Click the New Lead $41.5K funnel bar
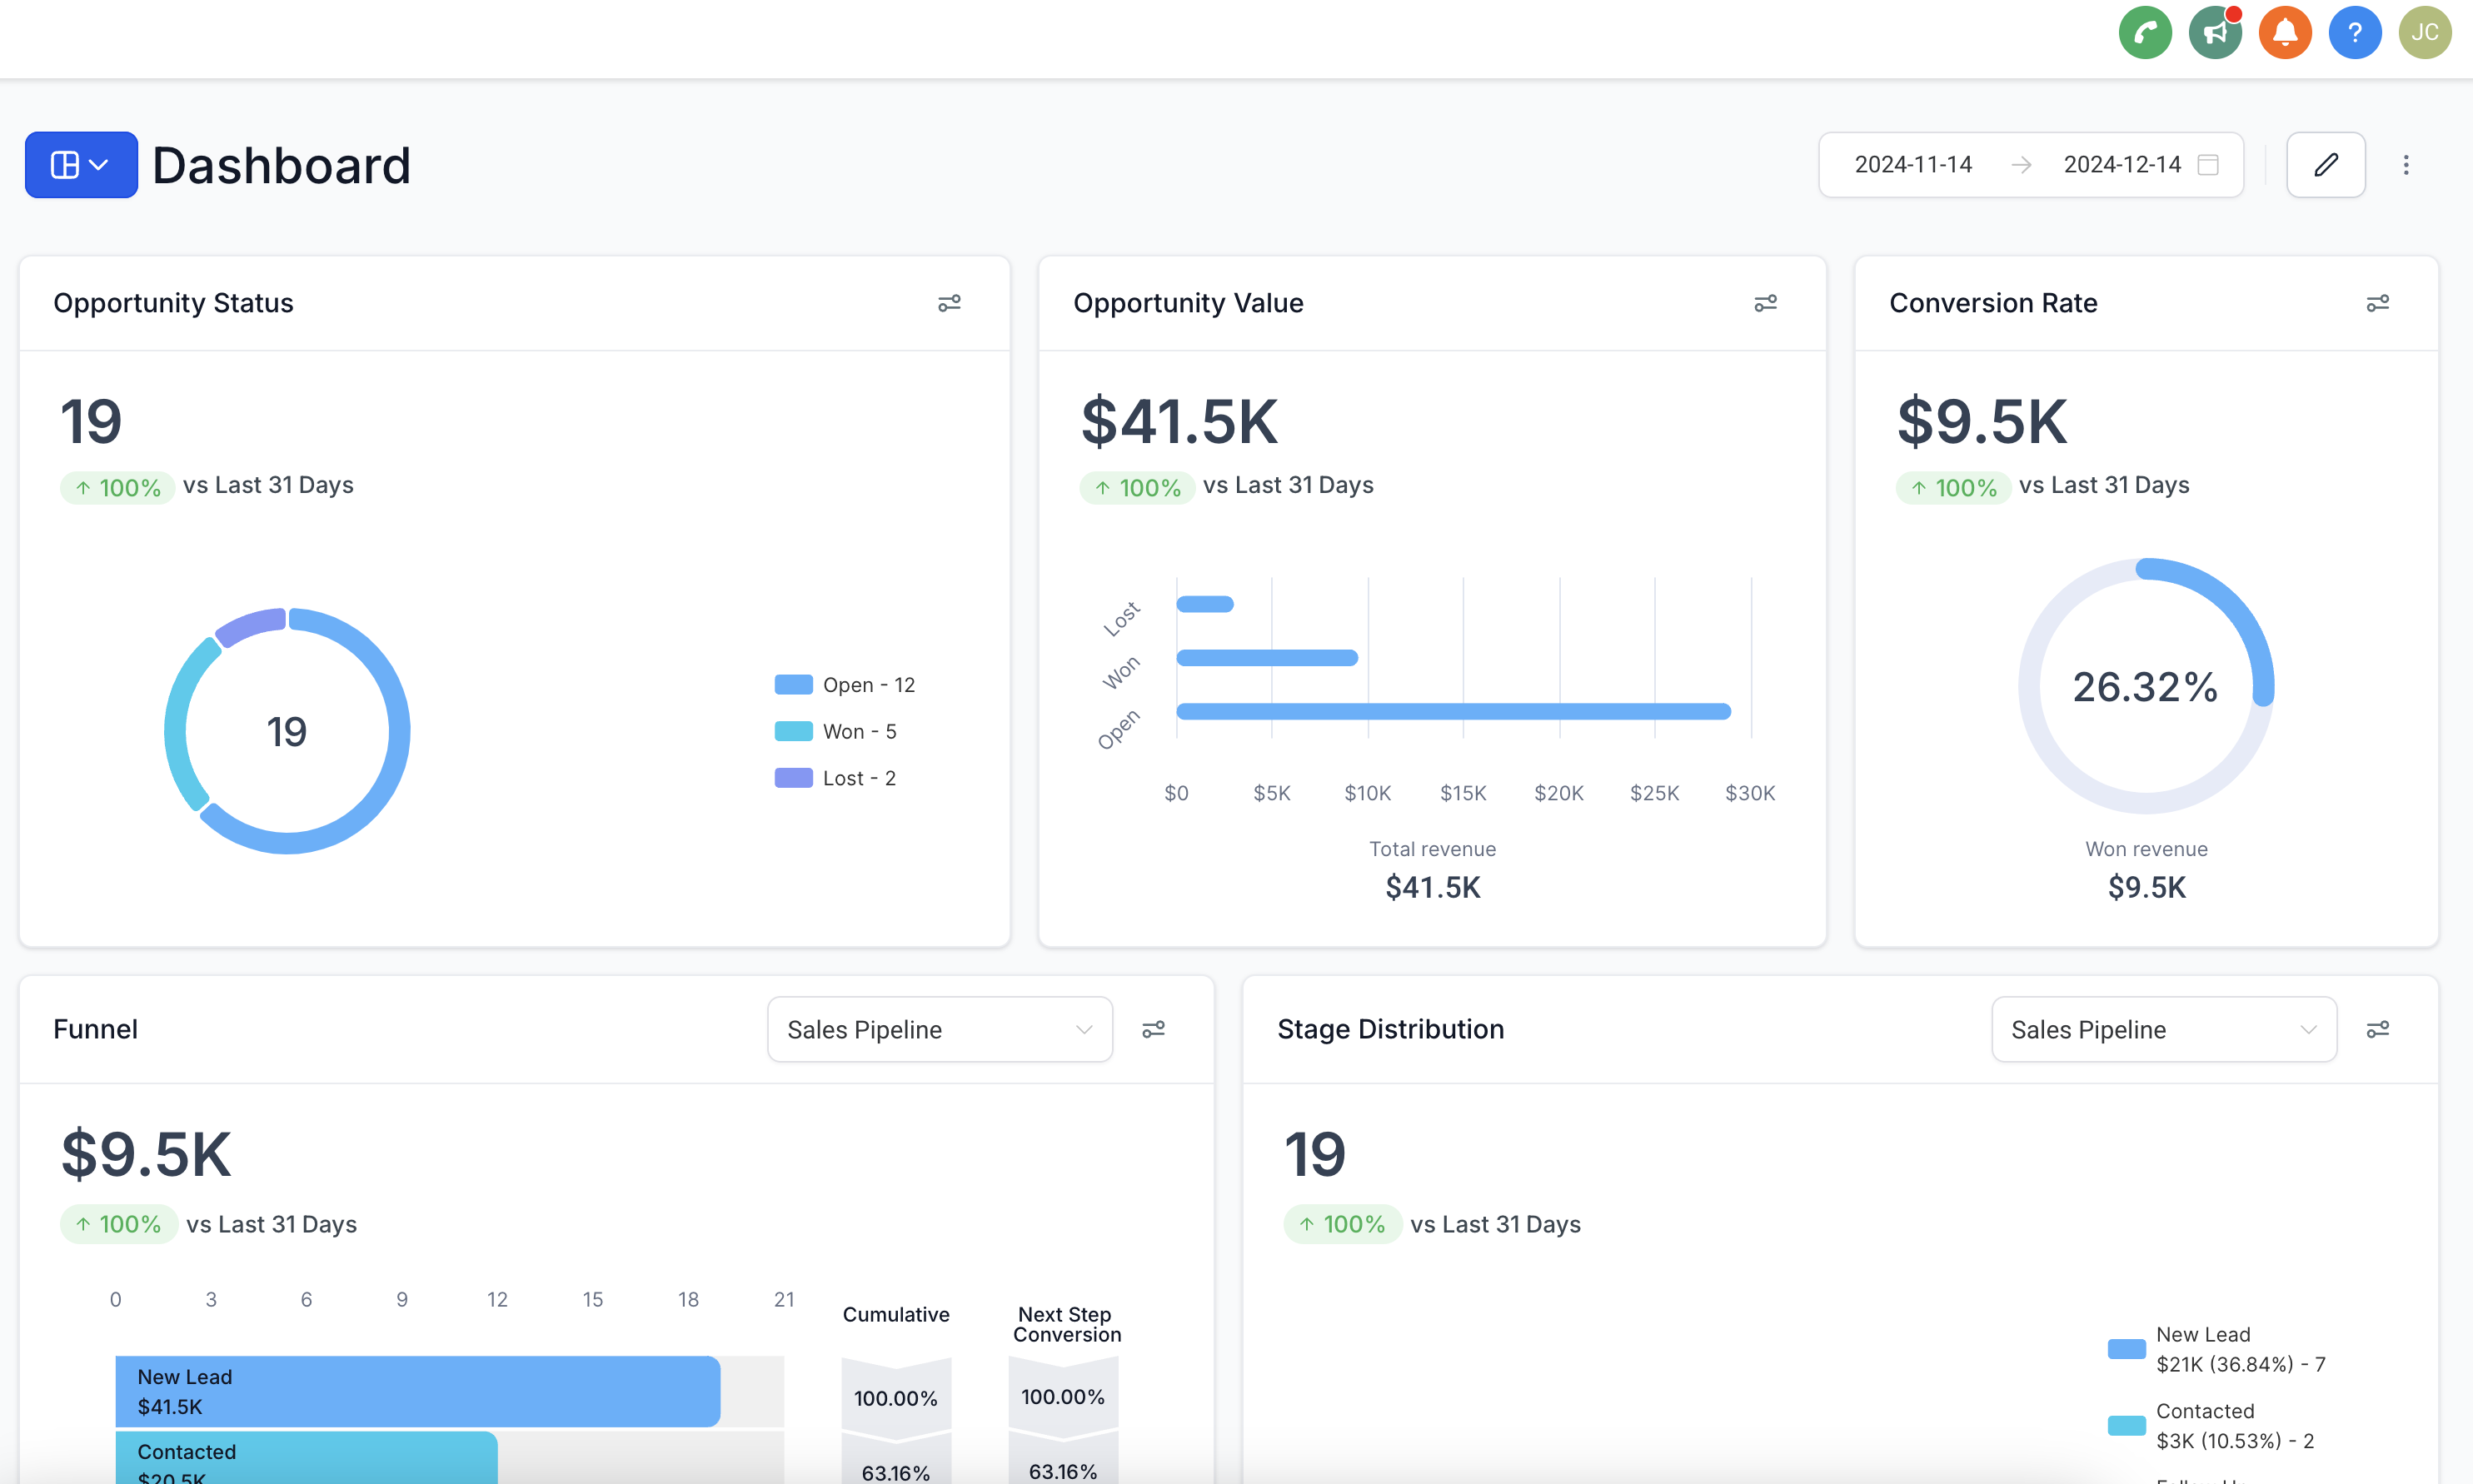 417,1391
